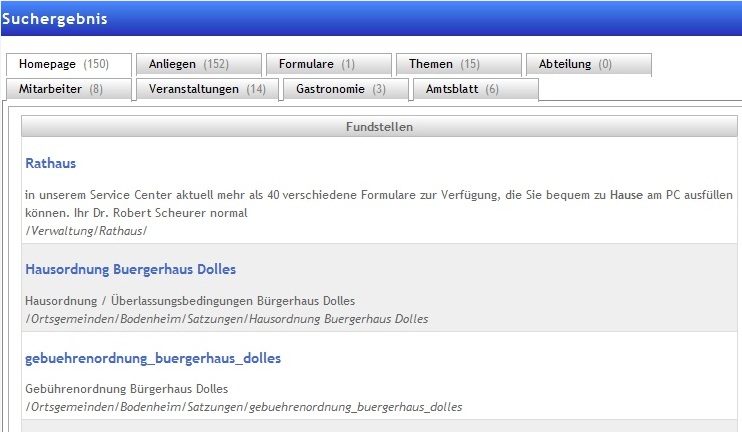Click the gebuehrenordnung_buergerhaus_dolles result link
This screenshot has width=742, height=432.
click(x=153, y=358)
